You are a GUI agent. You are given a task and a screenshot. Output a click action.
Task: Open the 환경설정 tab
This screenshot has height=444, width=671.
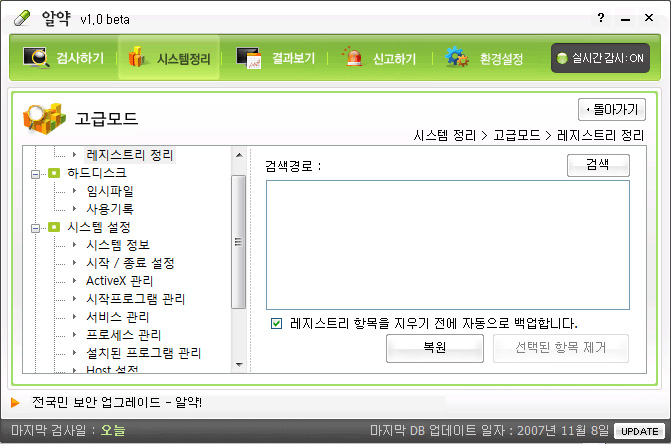click(x=484, y=58)
